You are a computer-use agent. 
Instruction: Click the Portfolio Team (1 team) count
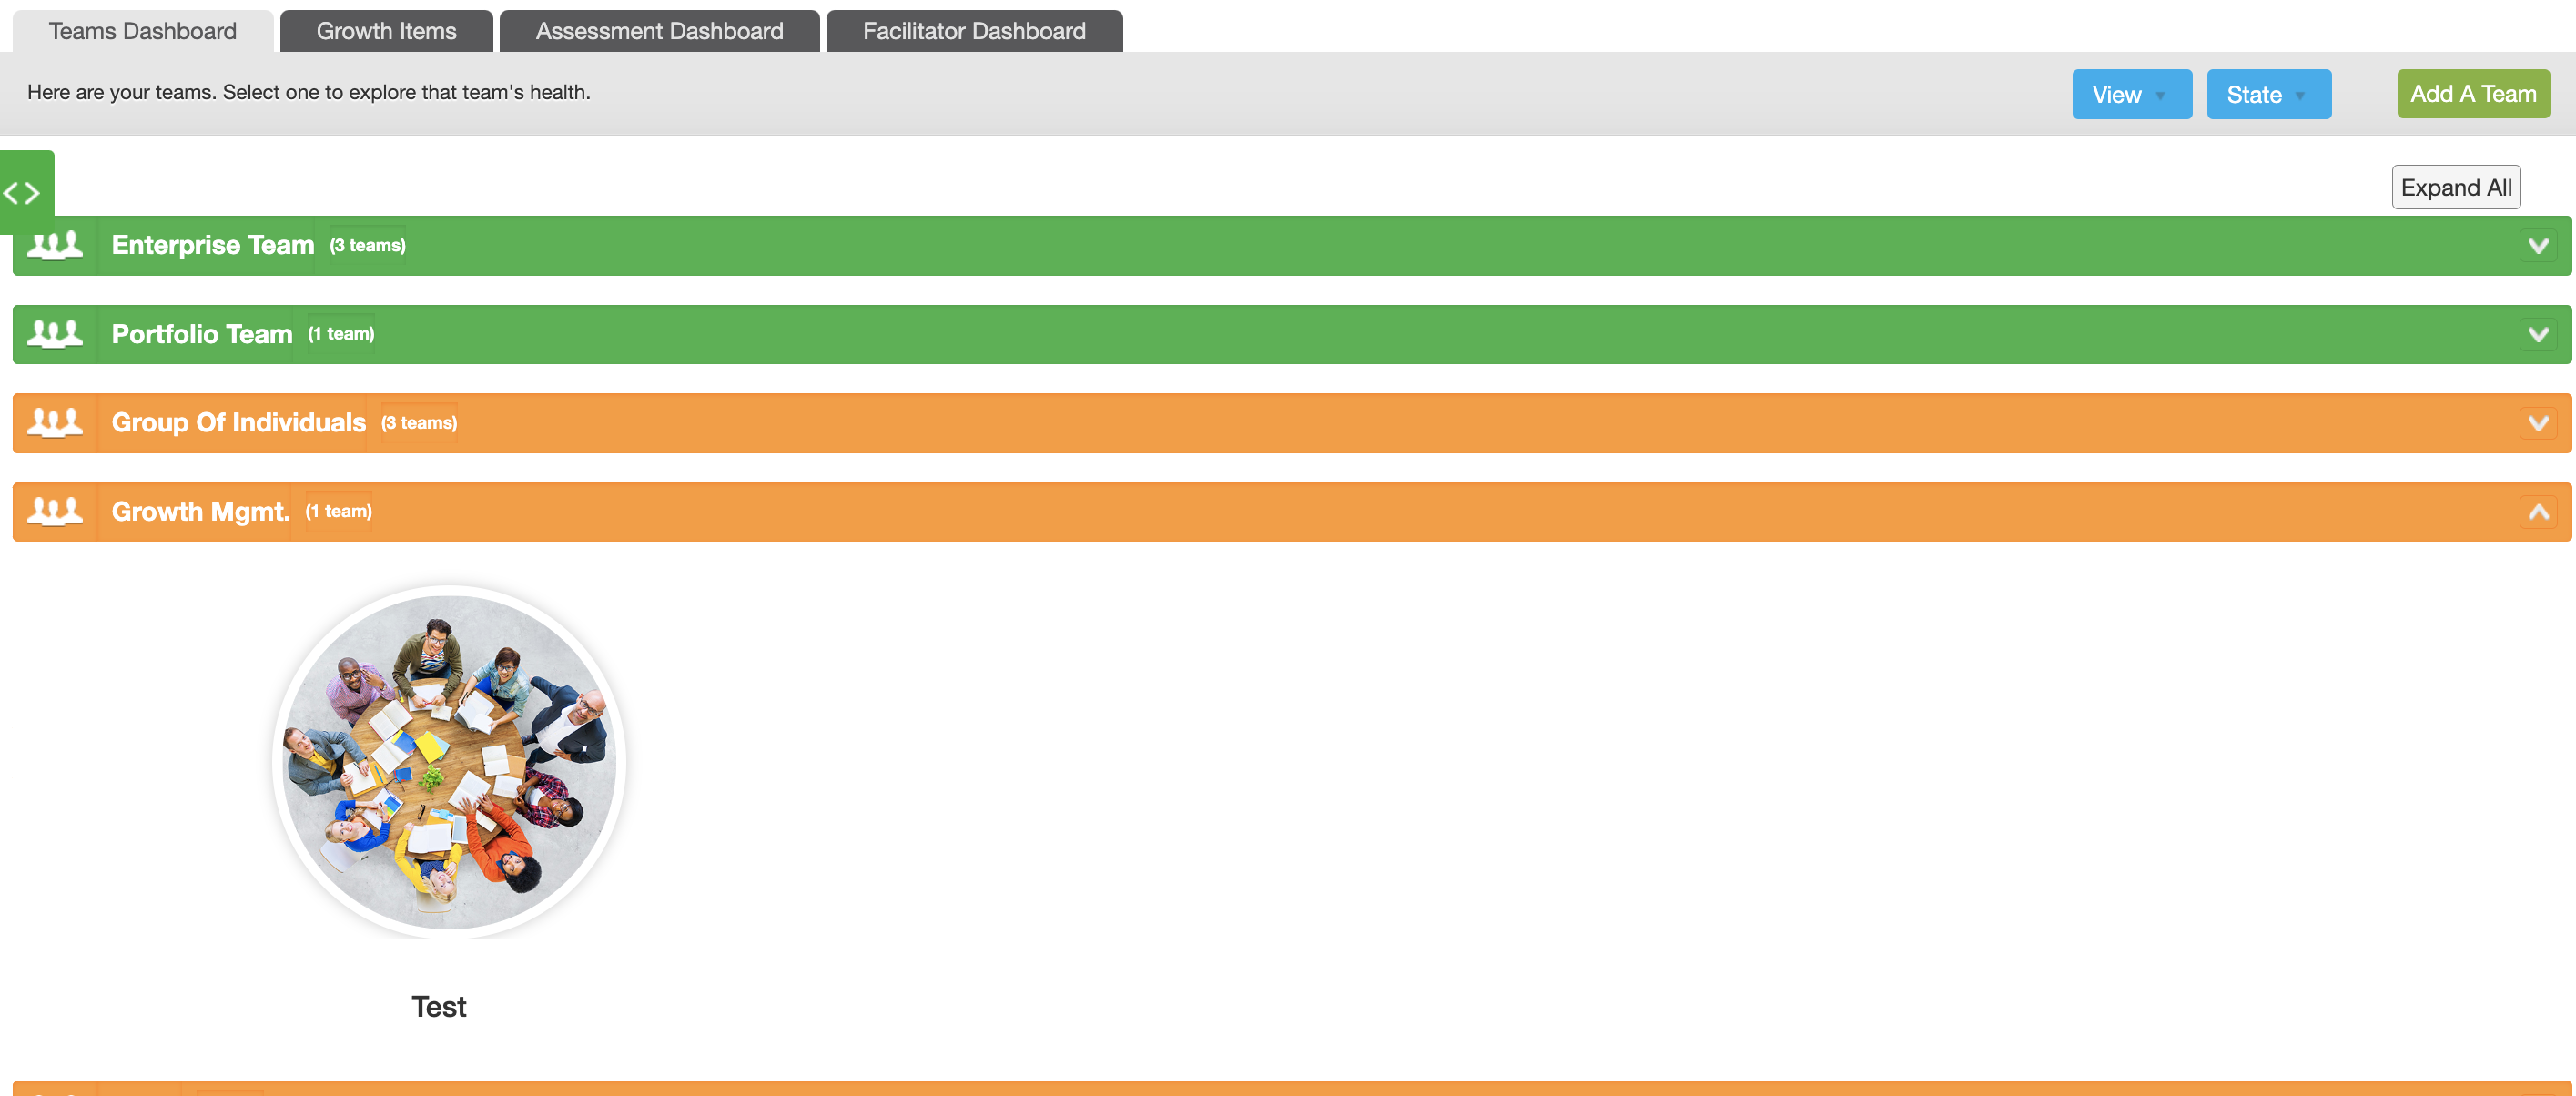click(x=341, y=334)
